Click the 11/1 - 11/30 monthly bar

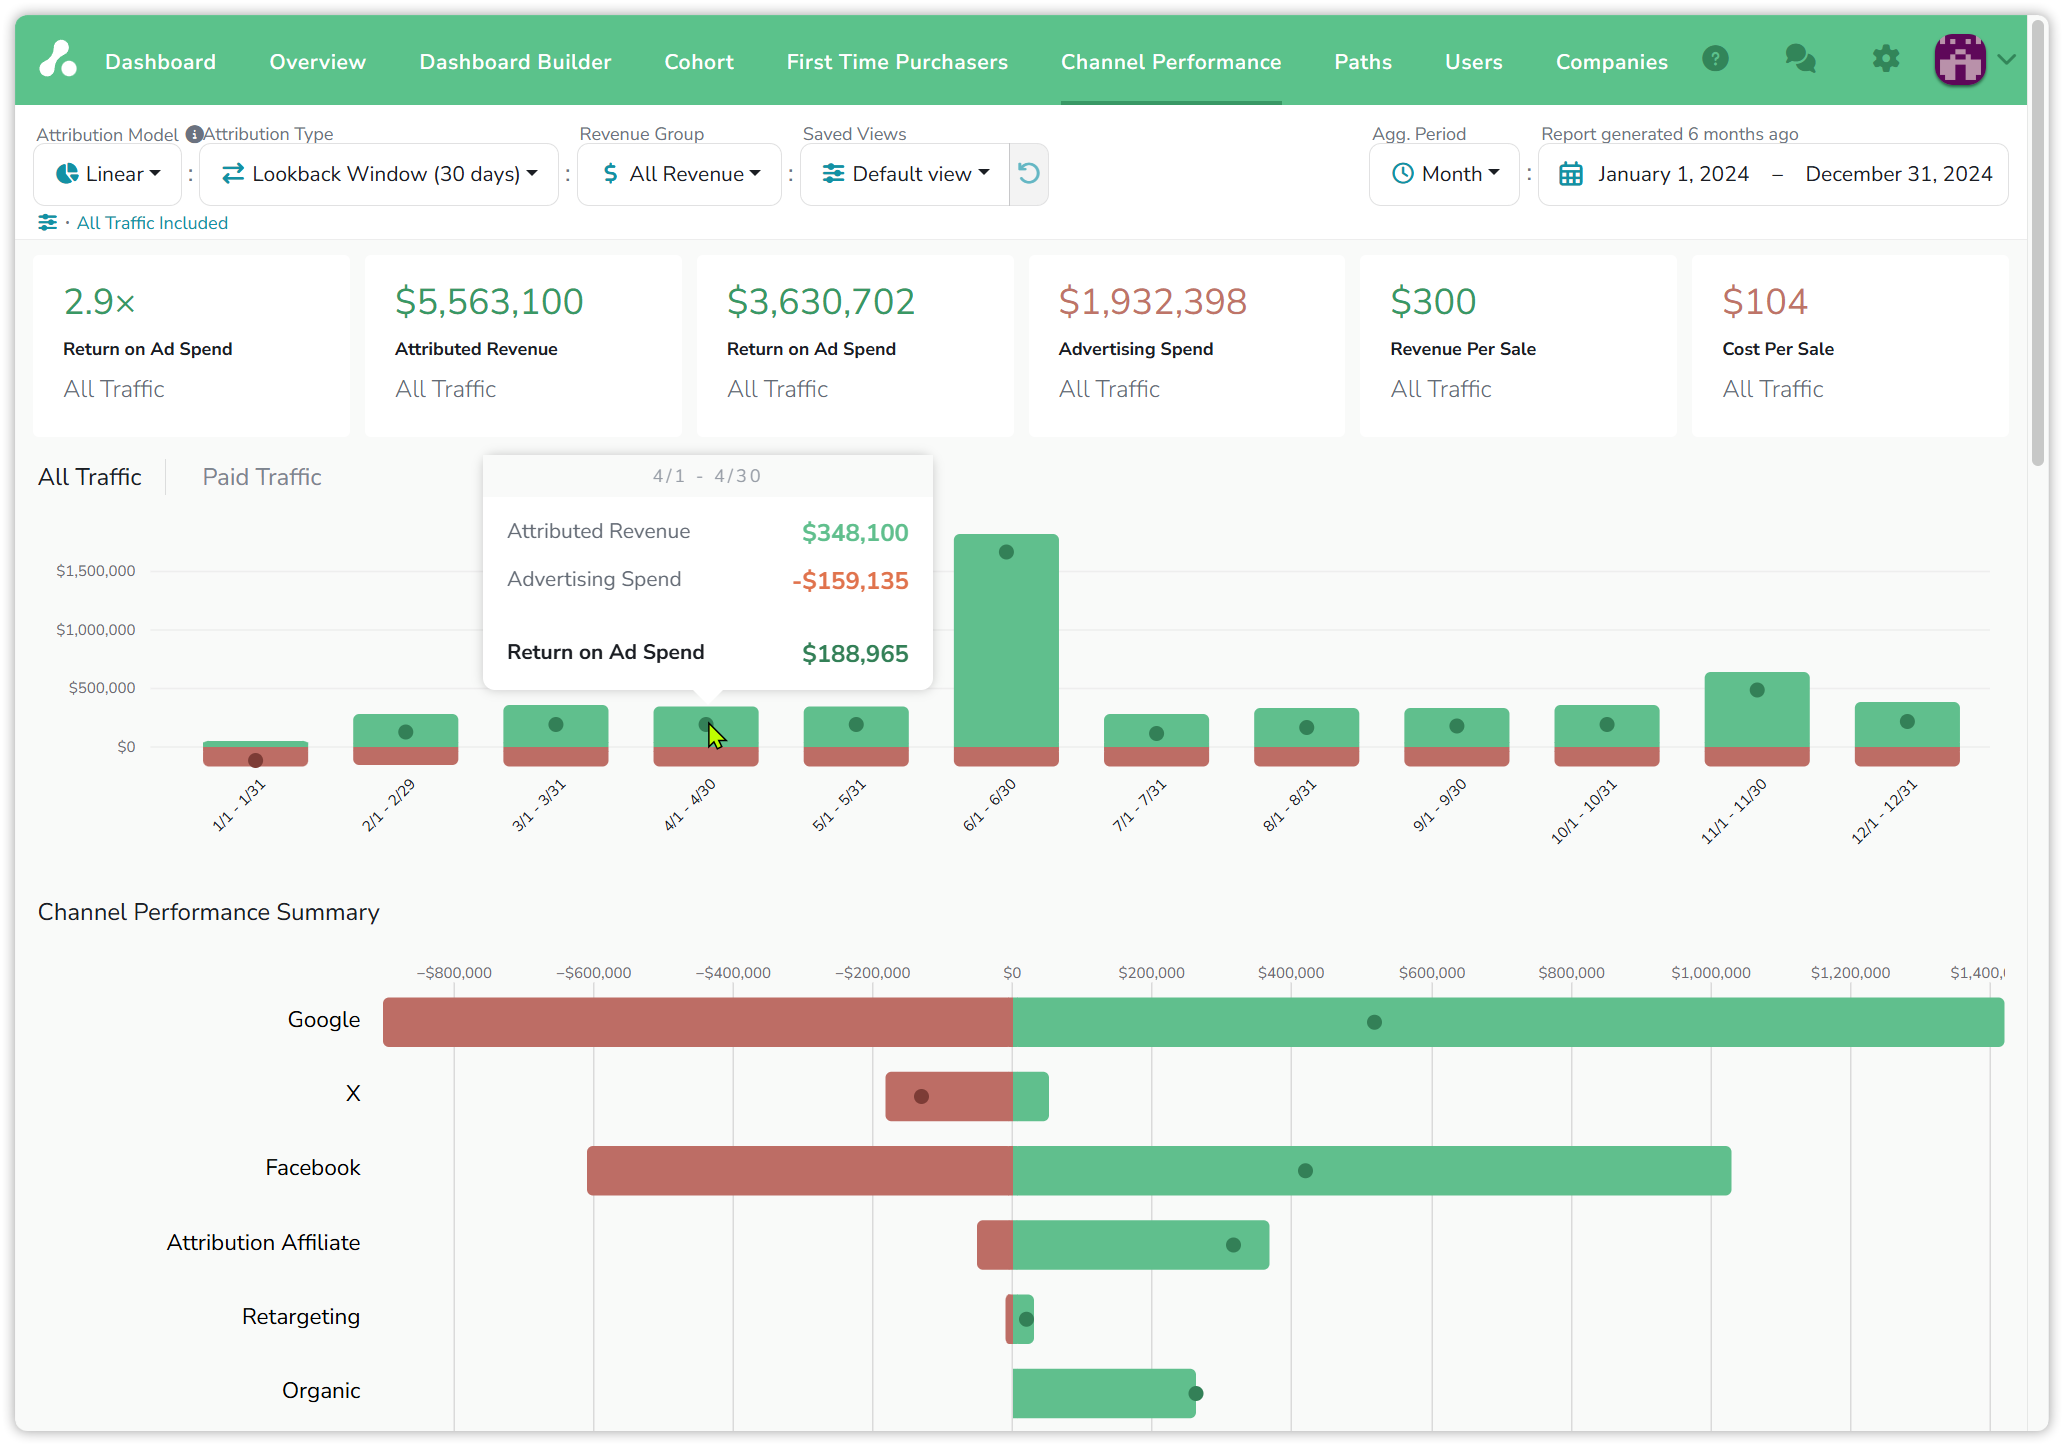coord(1757,719)
